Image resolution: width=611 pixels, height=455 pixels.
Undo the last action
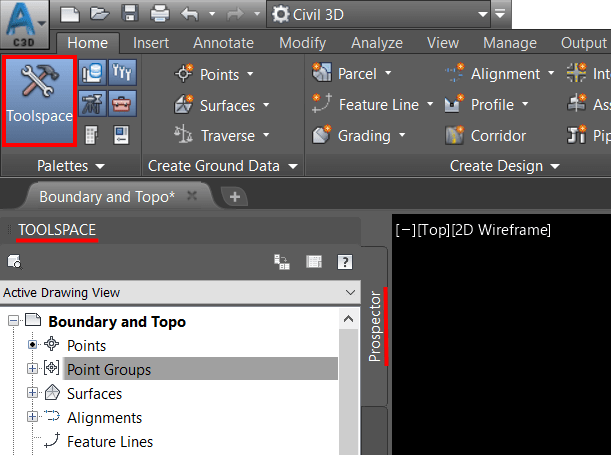click(x=190, y=14)
